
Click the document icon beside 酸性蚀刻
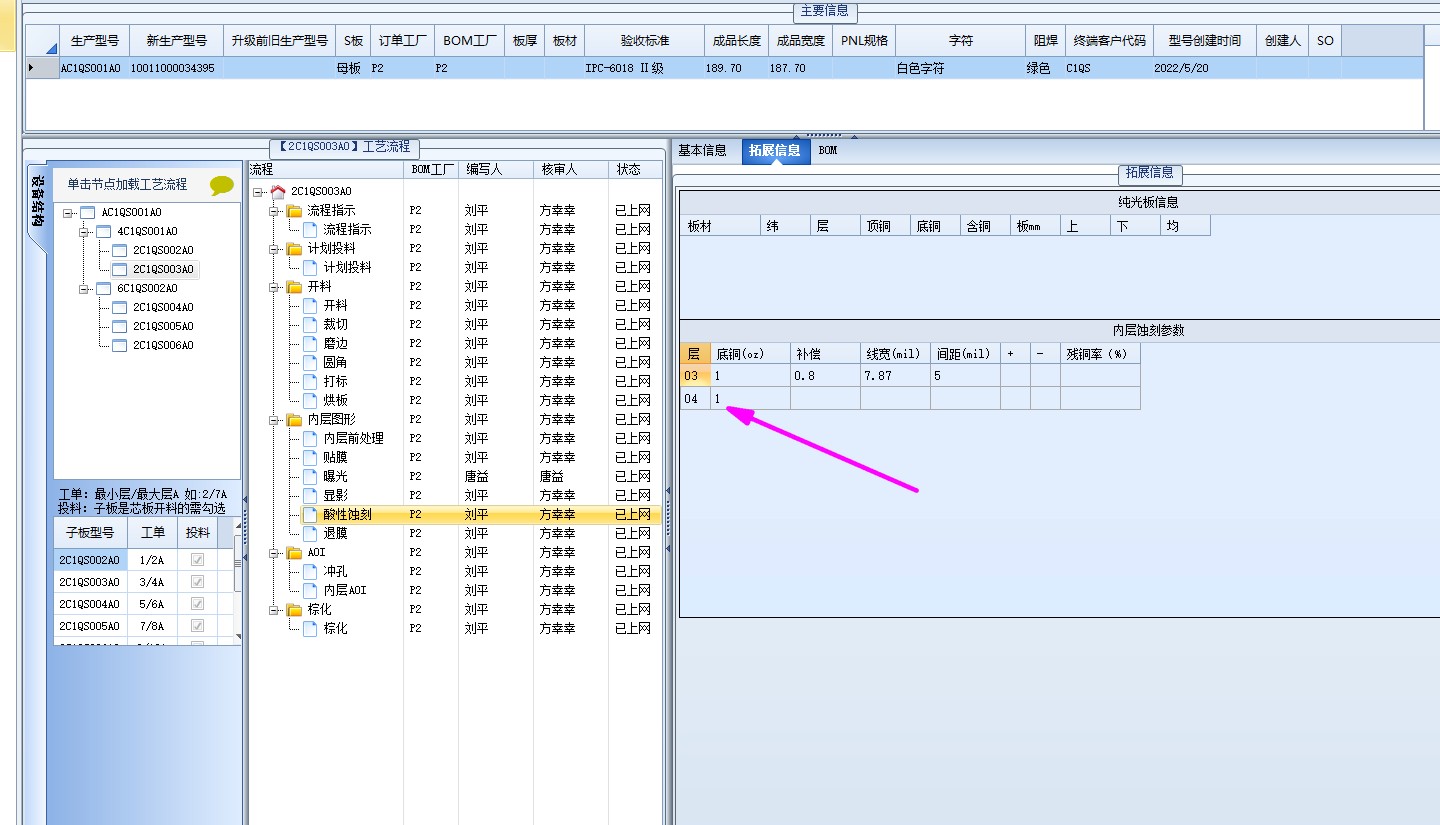pos(310,514)
